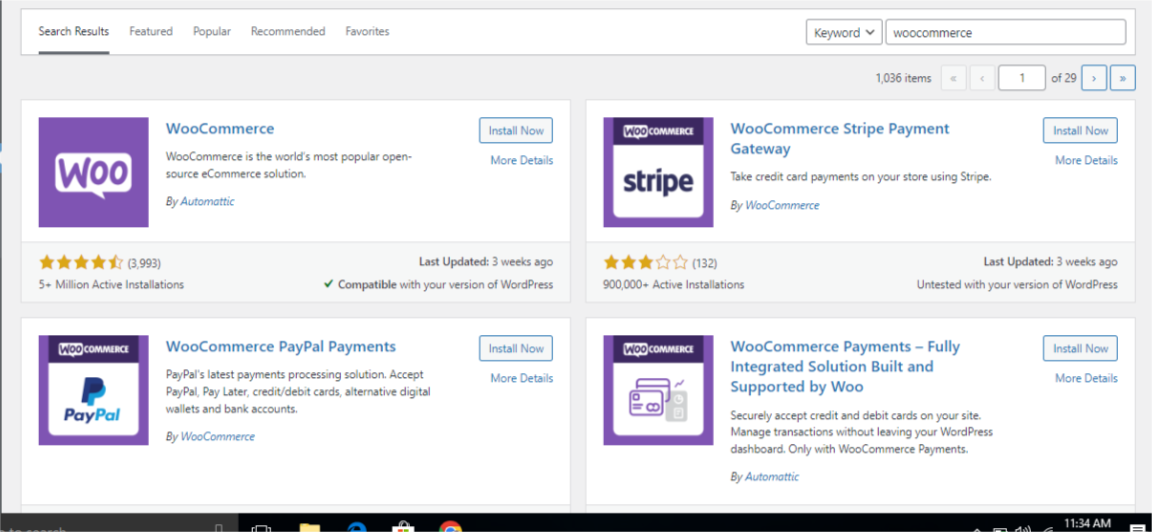Open the WooCommerce PayPal Payments title link

281,346
